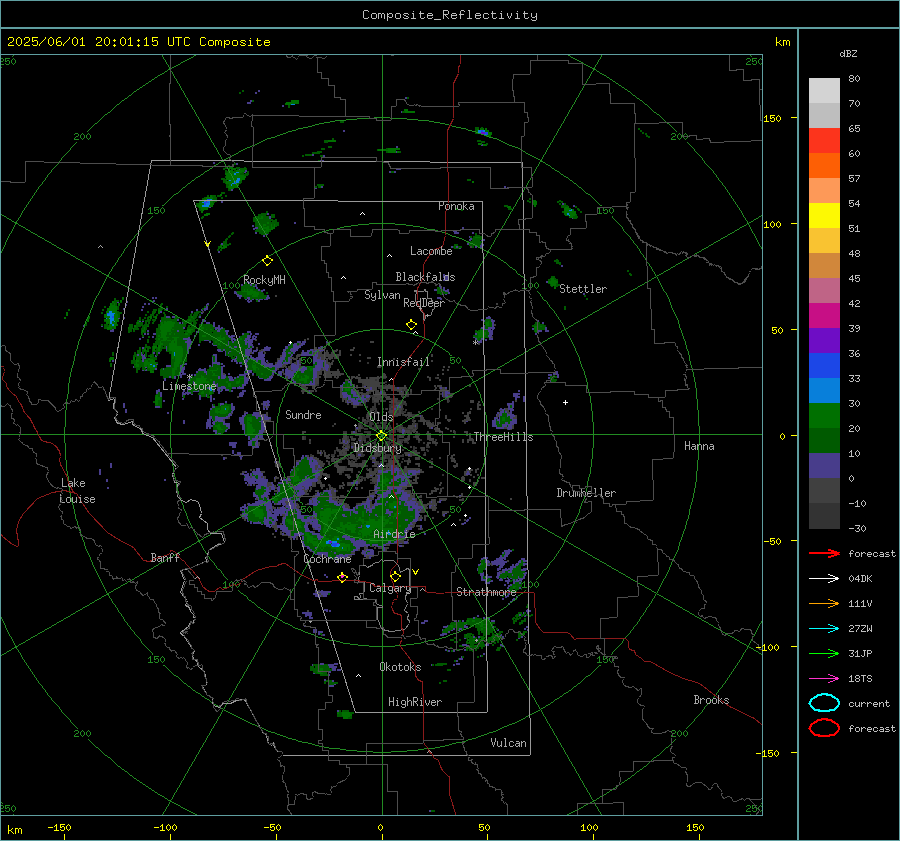The image size is (900, 841).
Task: Click the red forecast arrow in legend
Action: click(x=824, y=553)
